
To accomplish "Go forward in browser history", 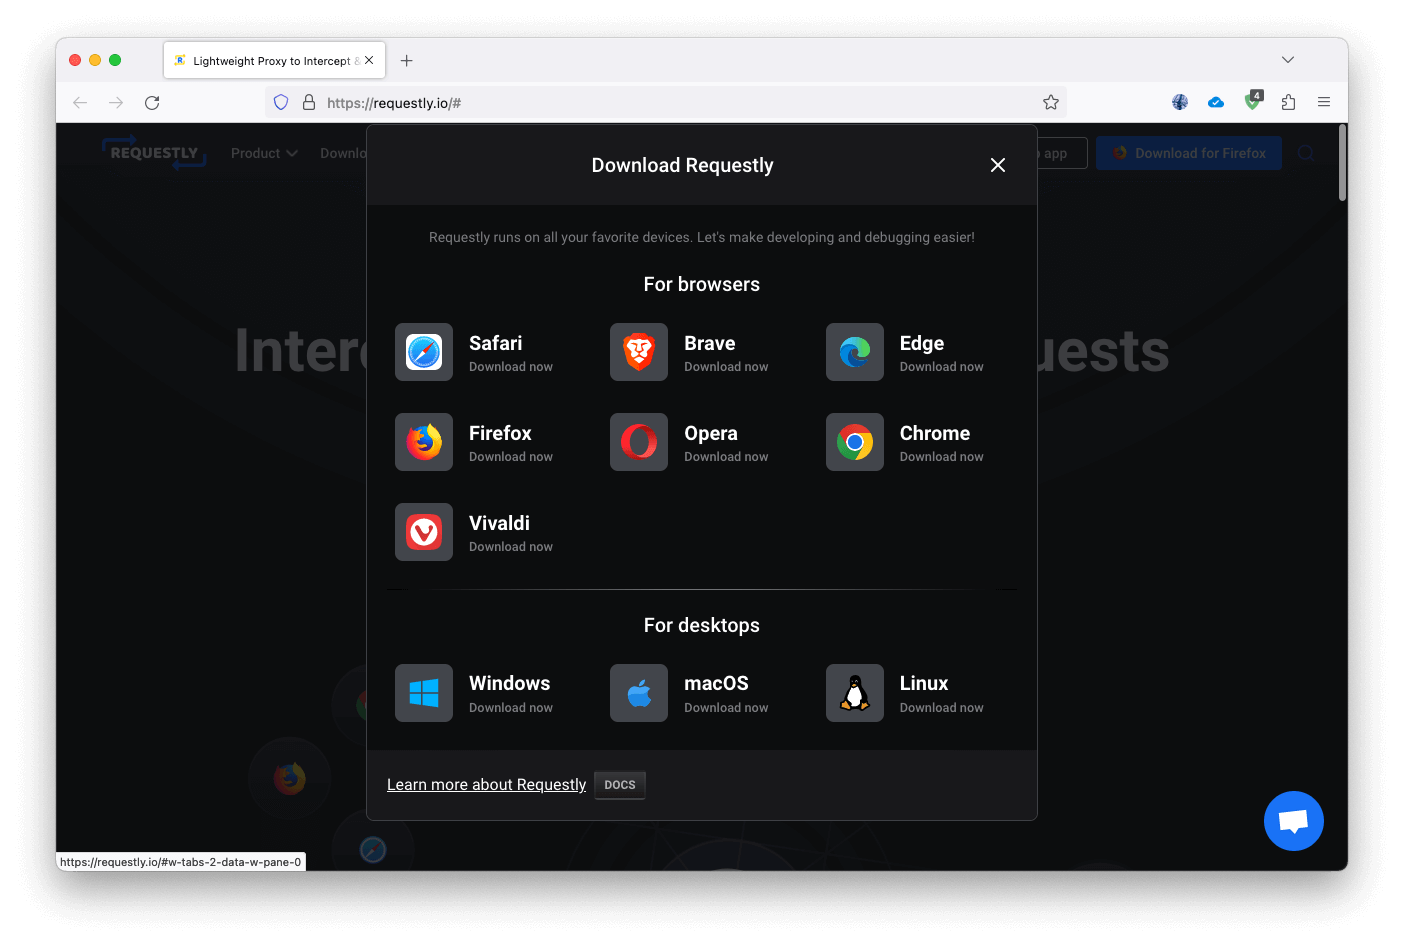I will tap(116, 102).
